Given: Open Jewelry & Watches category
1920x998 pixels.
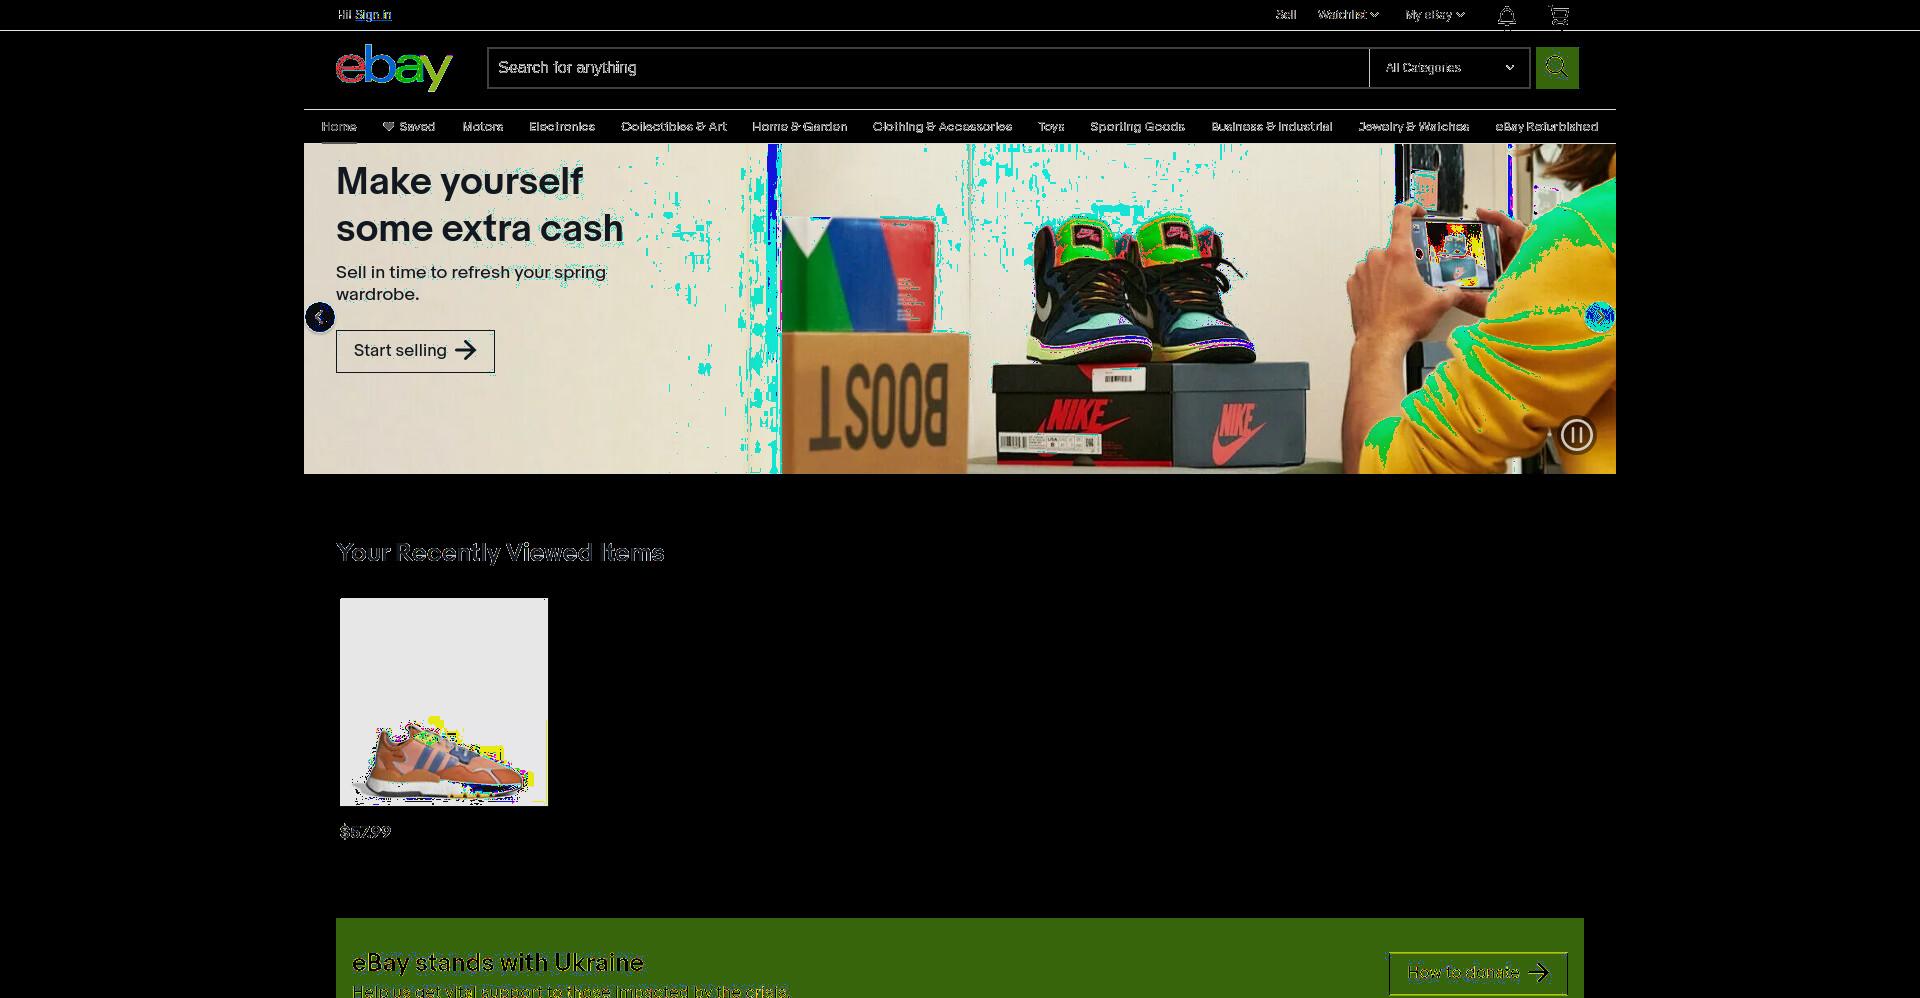Looking at the screenshot, I should (1414, 127).
